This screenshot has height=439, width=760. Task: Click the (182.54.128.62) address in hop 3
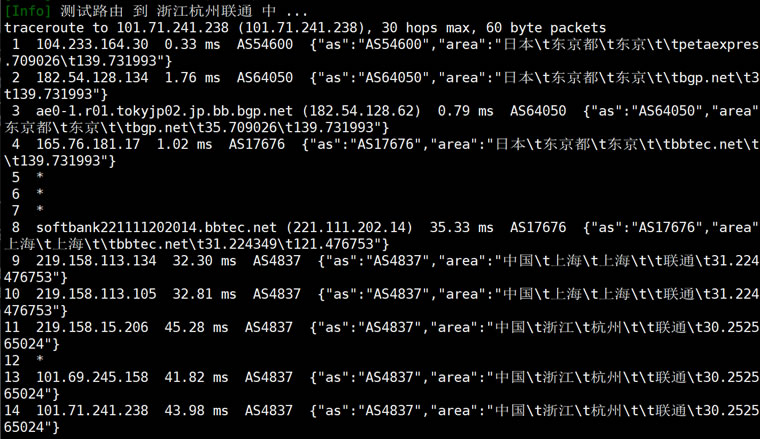pos(361,111)
